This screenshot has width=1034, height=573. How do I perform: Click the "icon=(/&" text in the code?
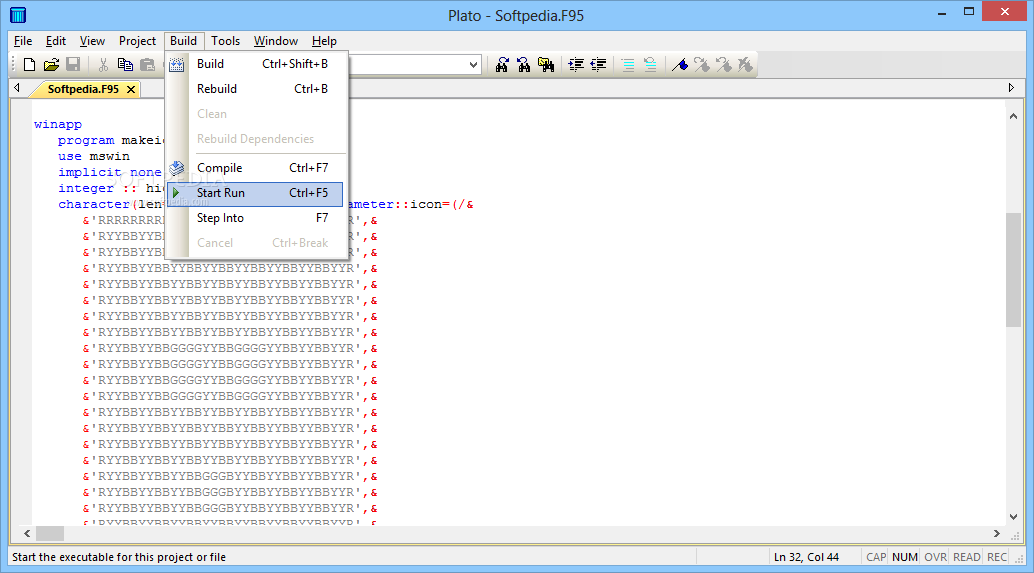(x=442, y=204)
